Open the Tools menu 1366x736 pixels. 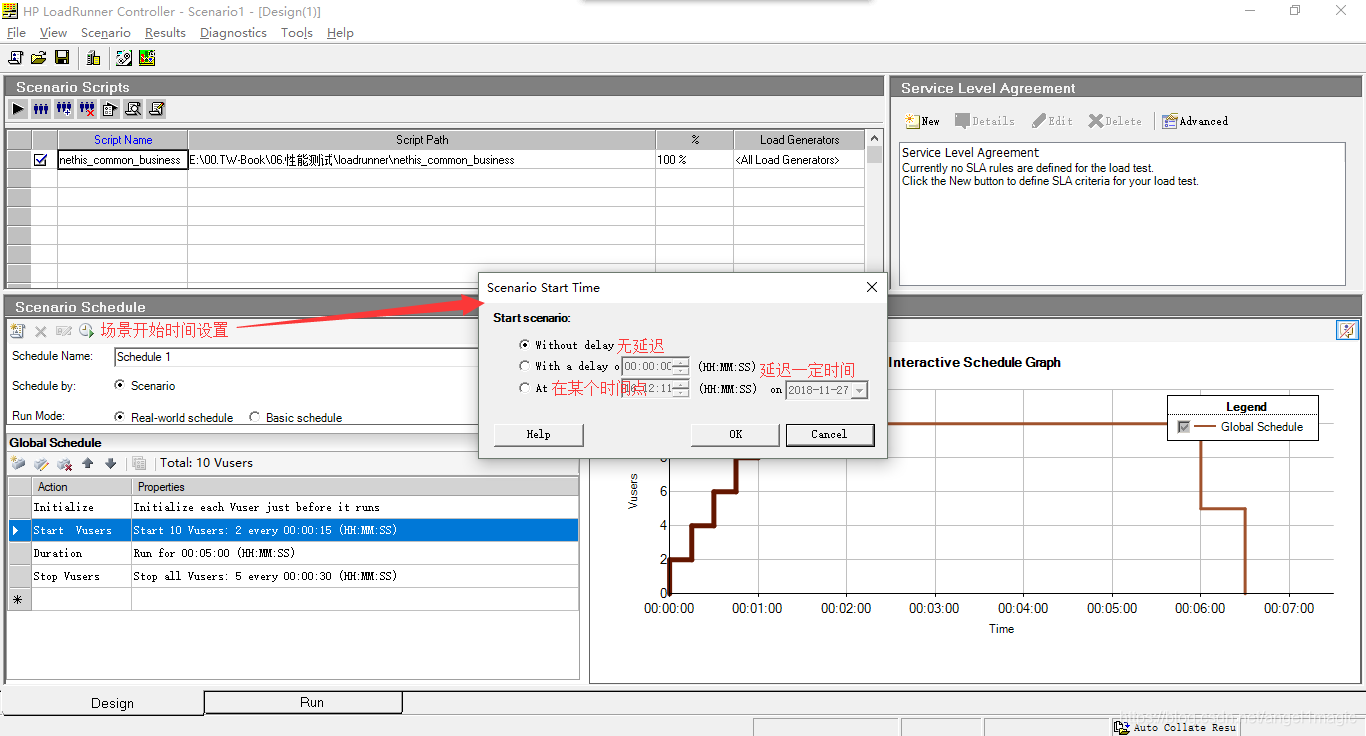[x=297, y=32]
